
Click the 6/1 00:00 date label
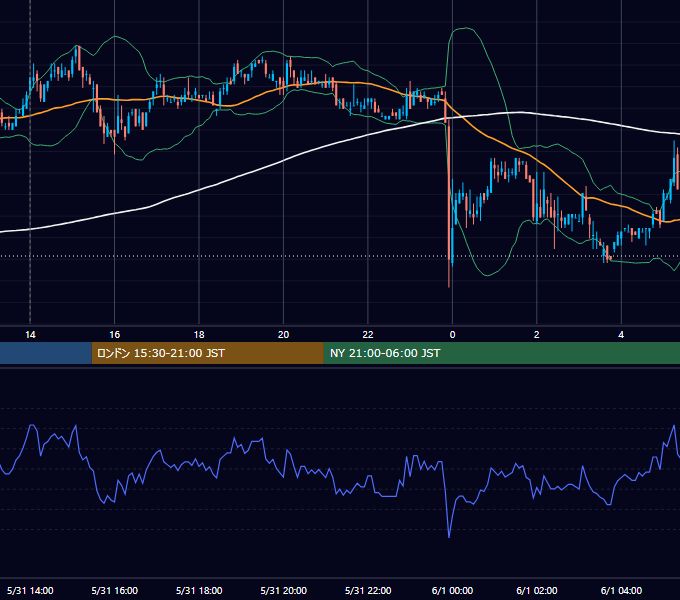(x=452, y=590)
